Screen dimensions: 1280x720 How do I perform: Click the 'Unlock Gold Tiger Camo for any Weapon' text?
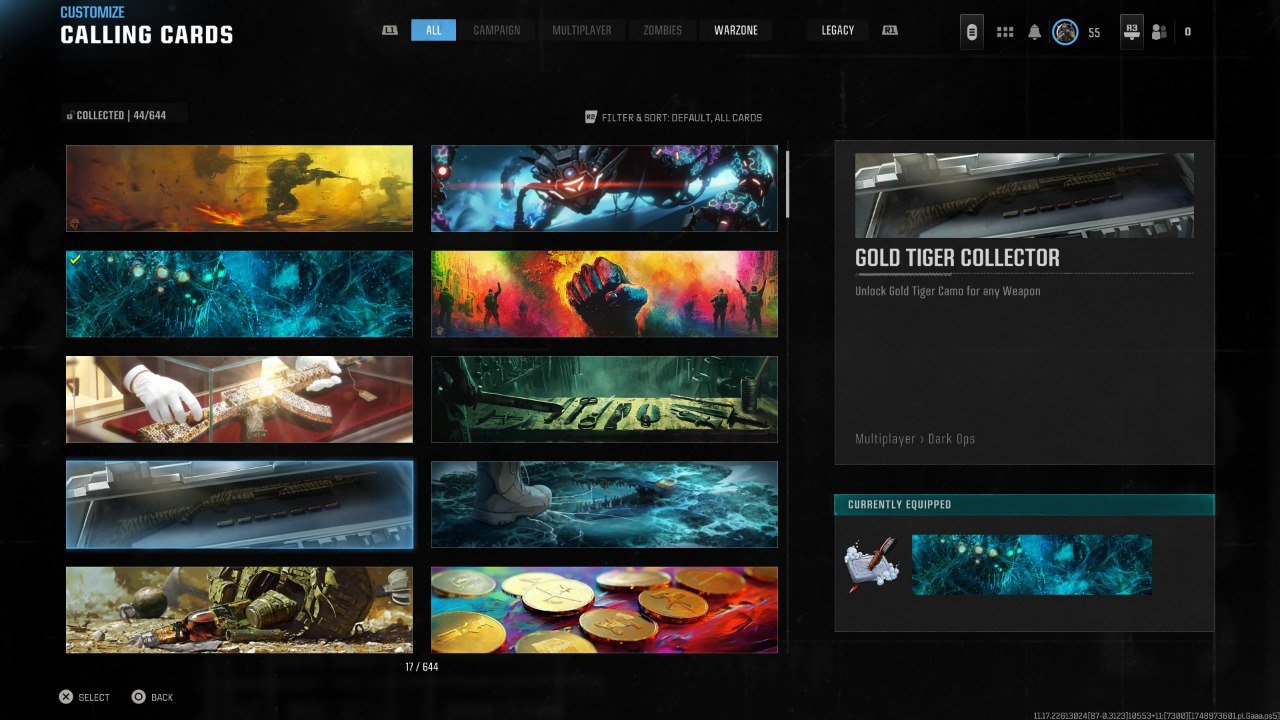point(948,291)
